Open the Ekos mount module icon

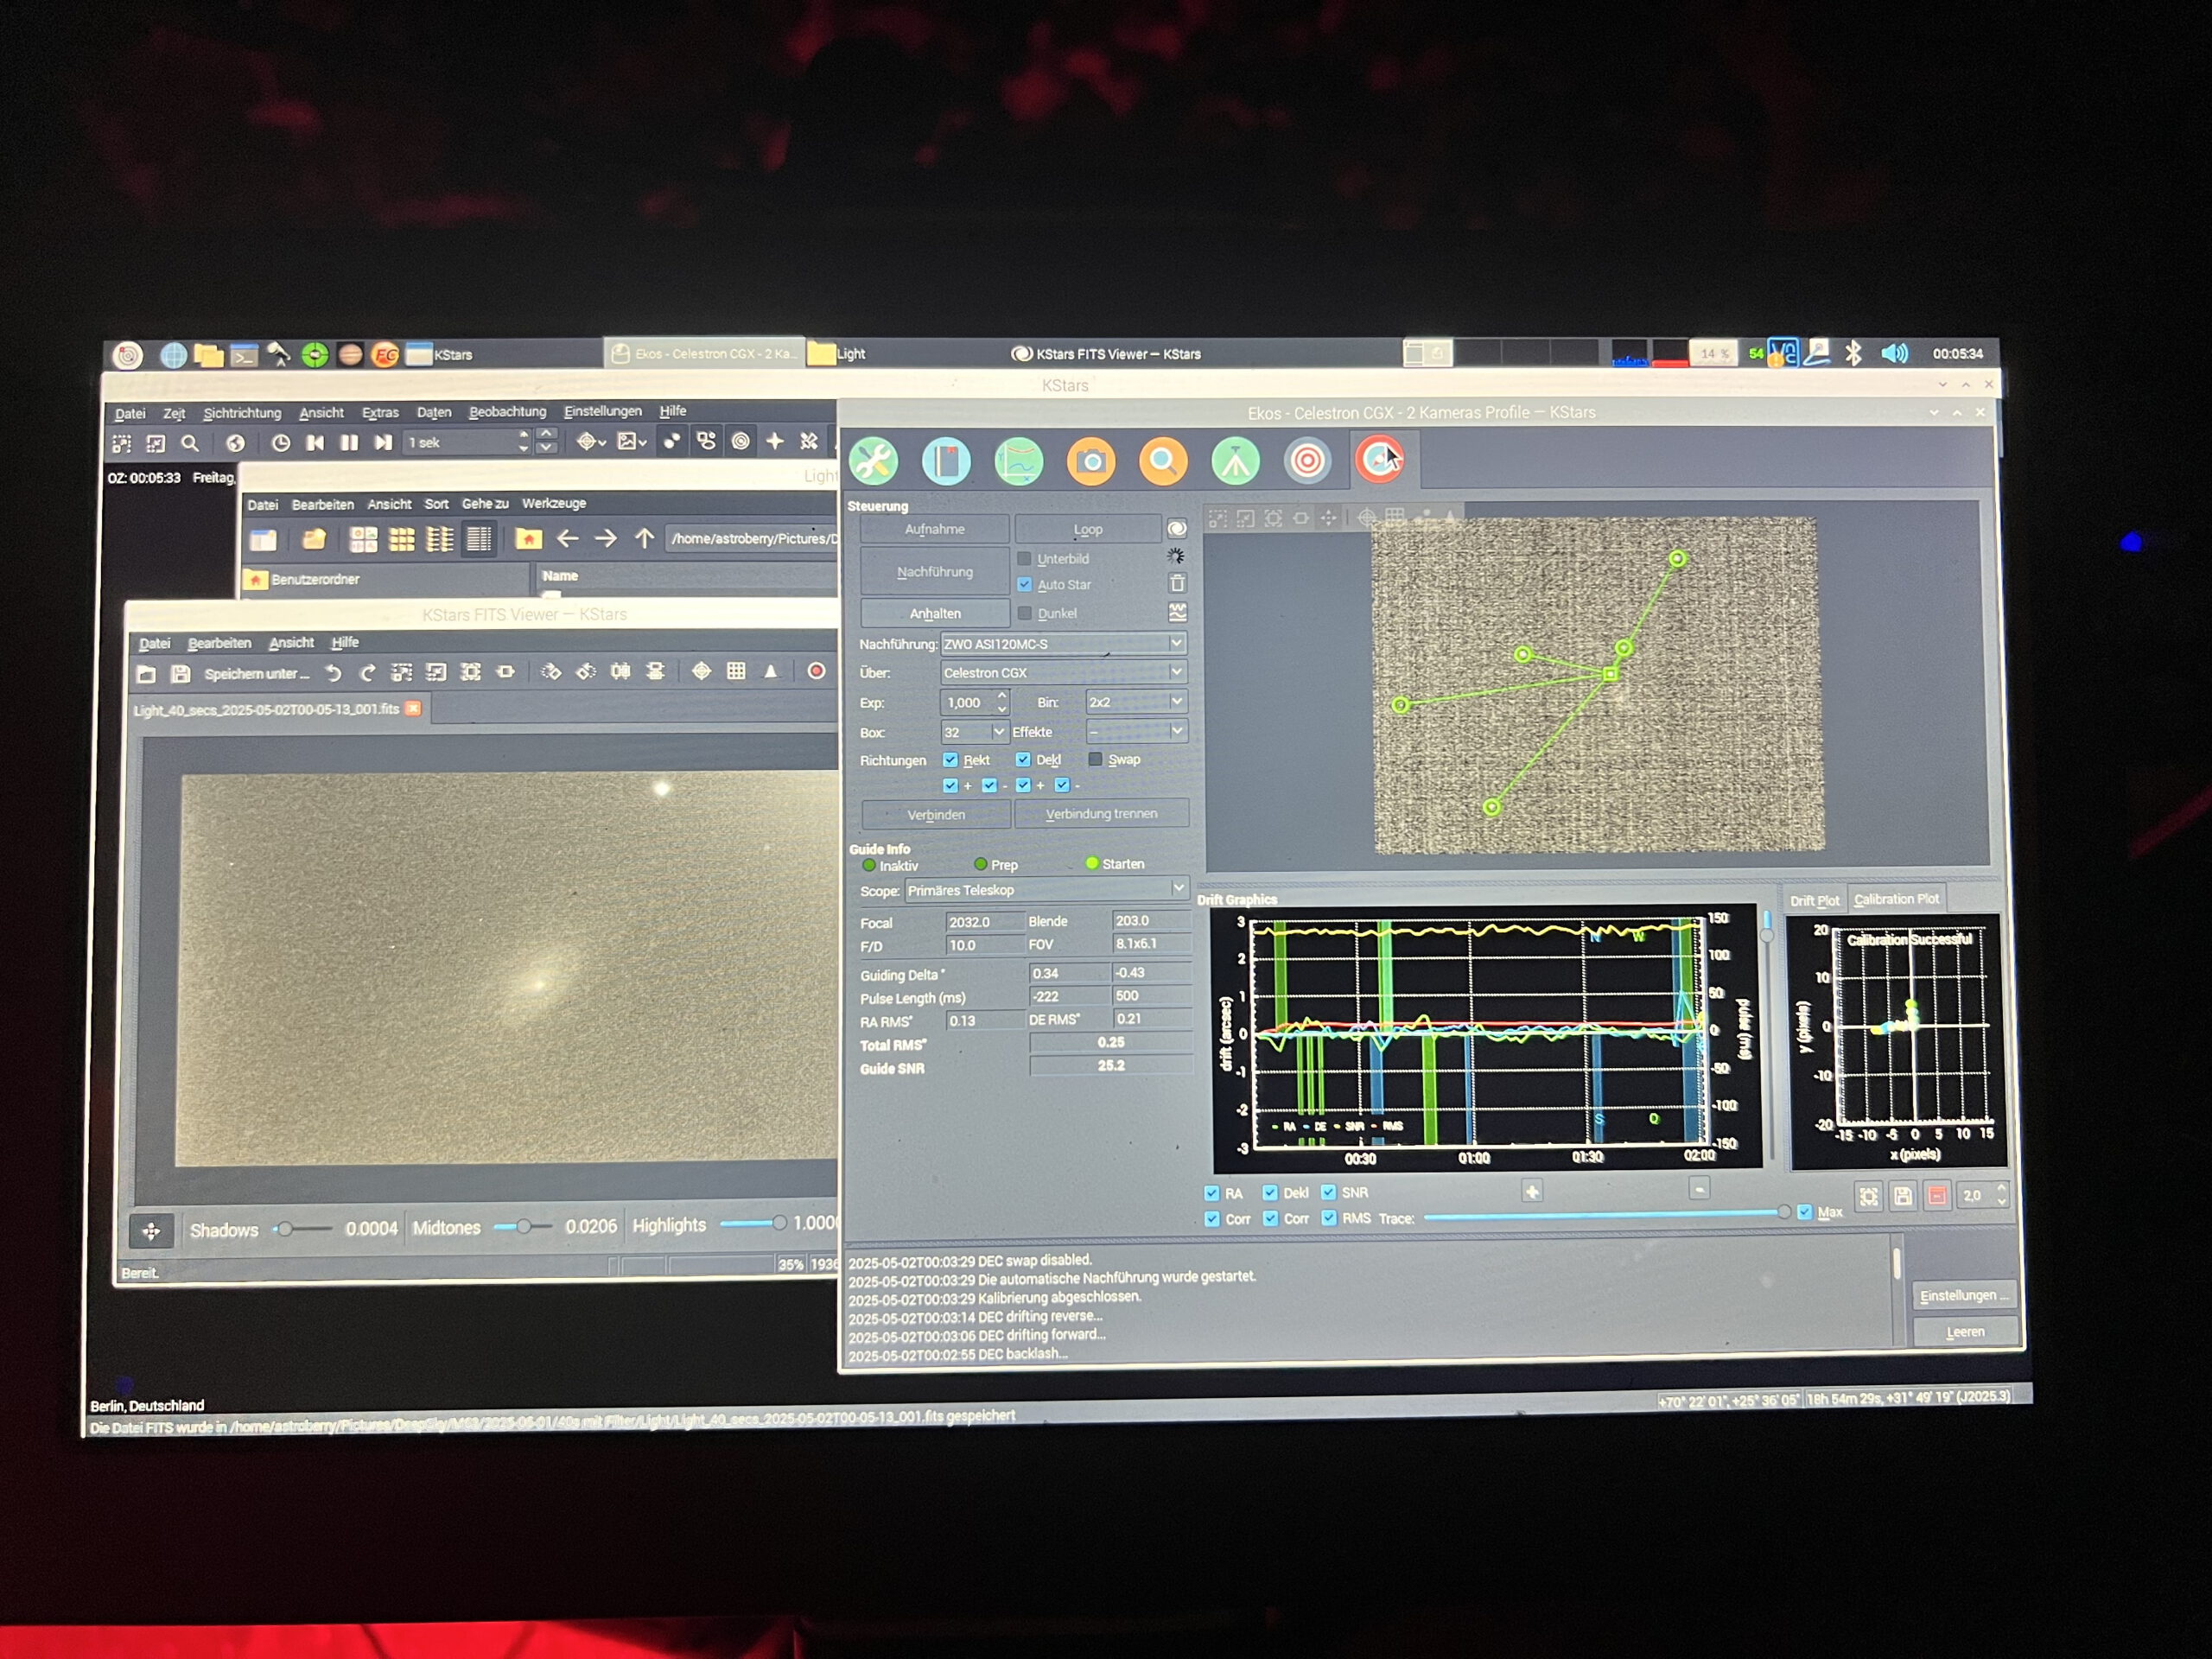coord(1235,461)
